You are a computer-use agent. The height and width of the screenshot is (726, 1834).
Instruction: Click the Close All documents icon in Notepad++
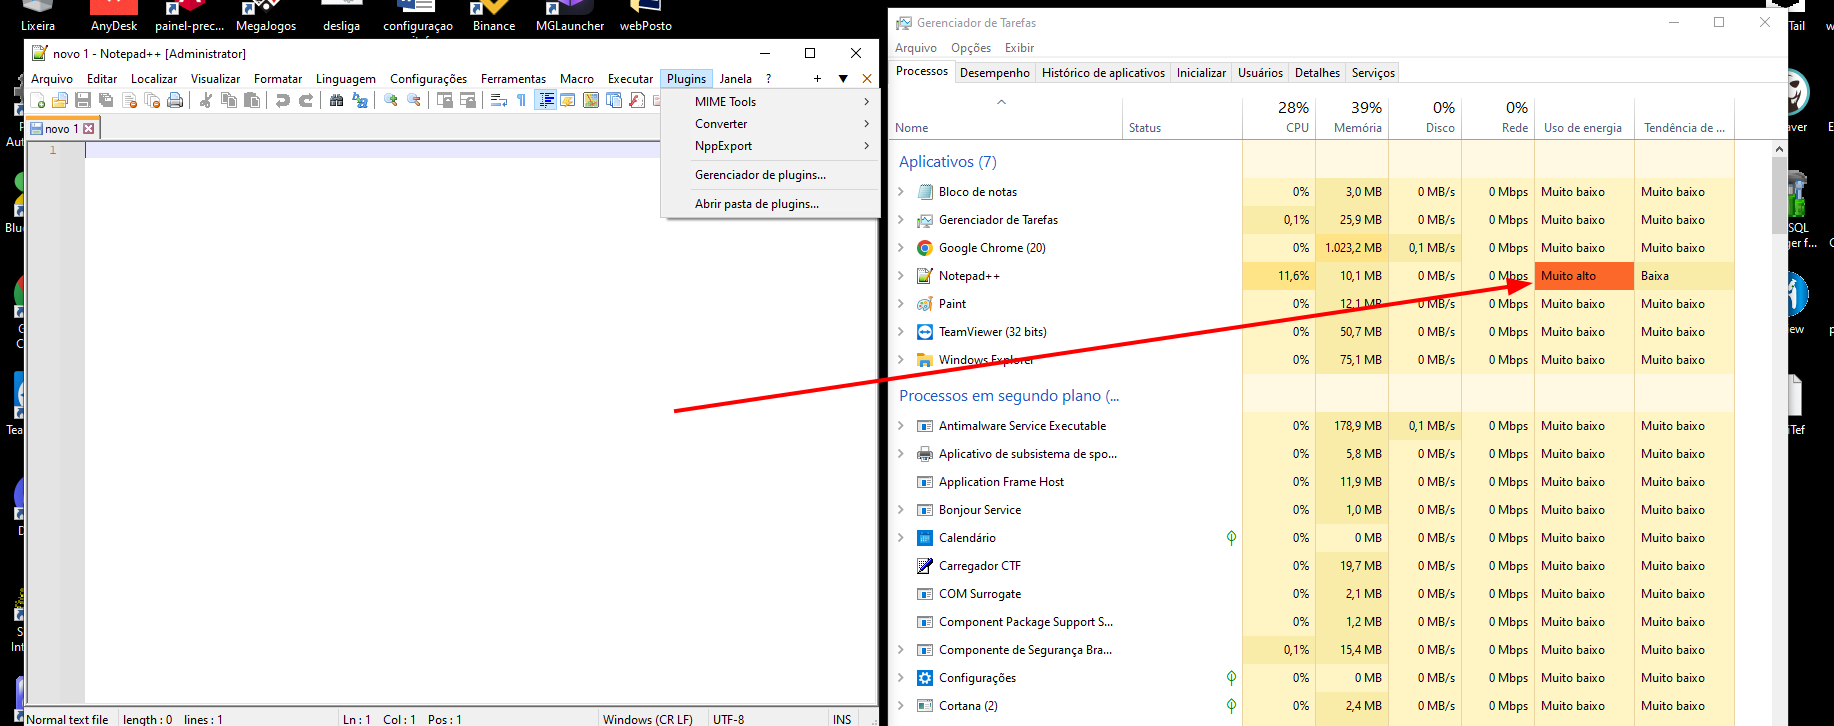(x=152, y=100)
